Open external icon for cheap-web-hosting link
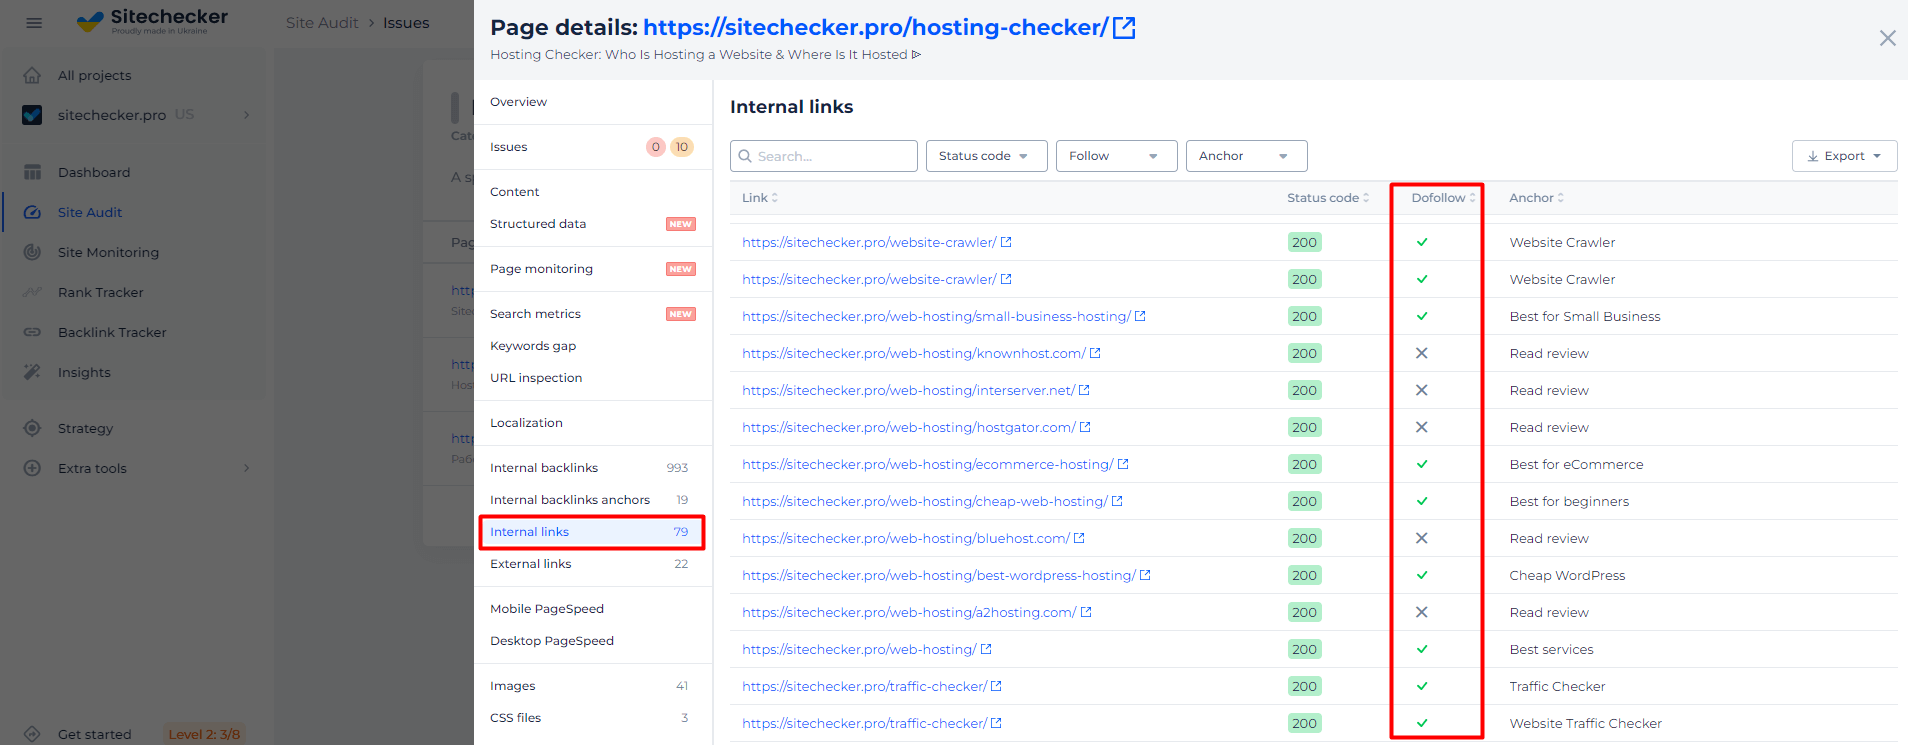1908x745 pixels. click(x=1117, y=501)
